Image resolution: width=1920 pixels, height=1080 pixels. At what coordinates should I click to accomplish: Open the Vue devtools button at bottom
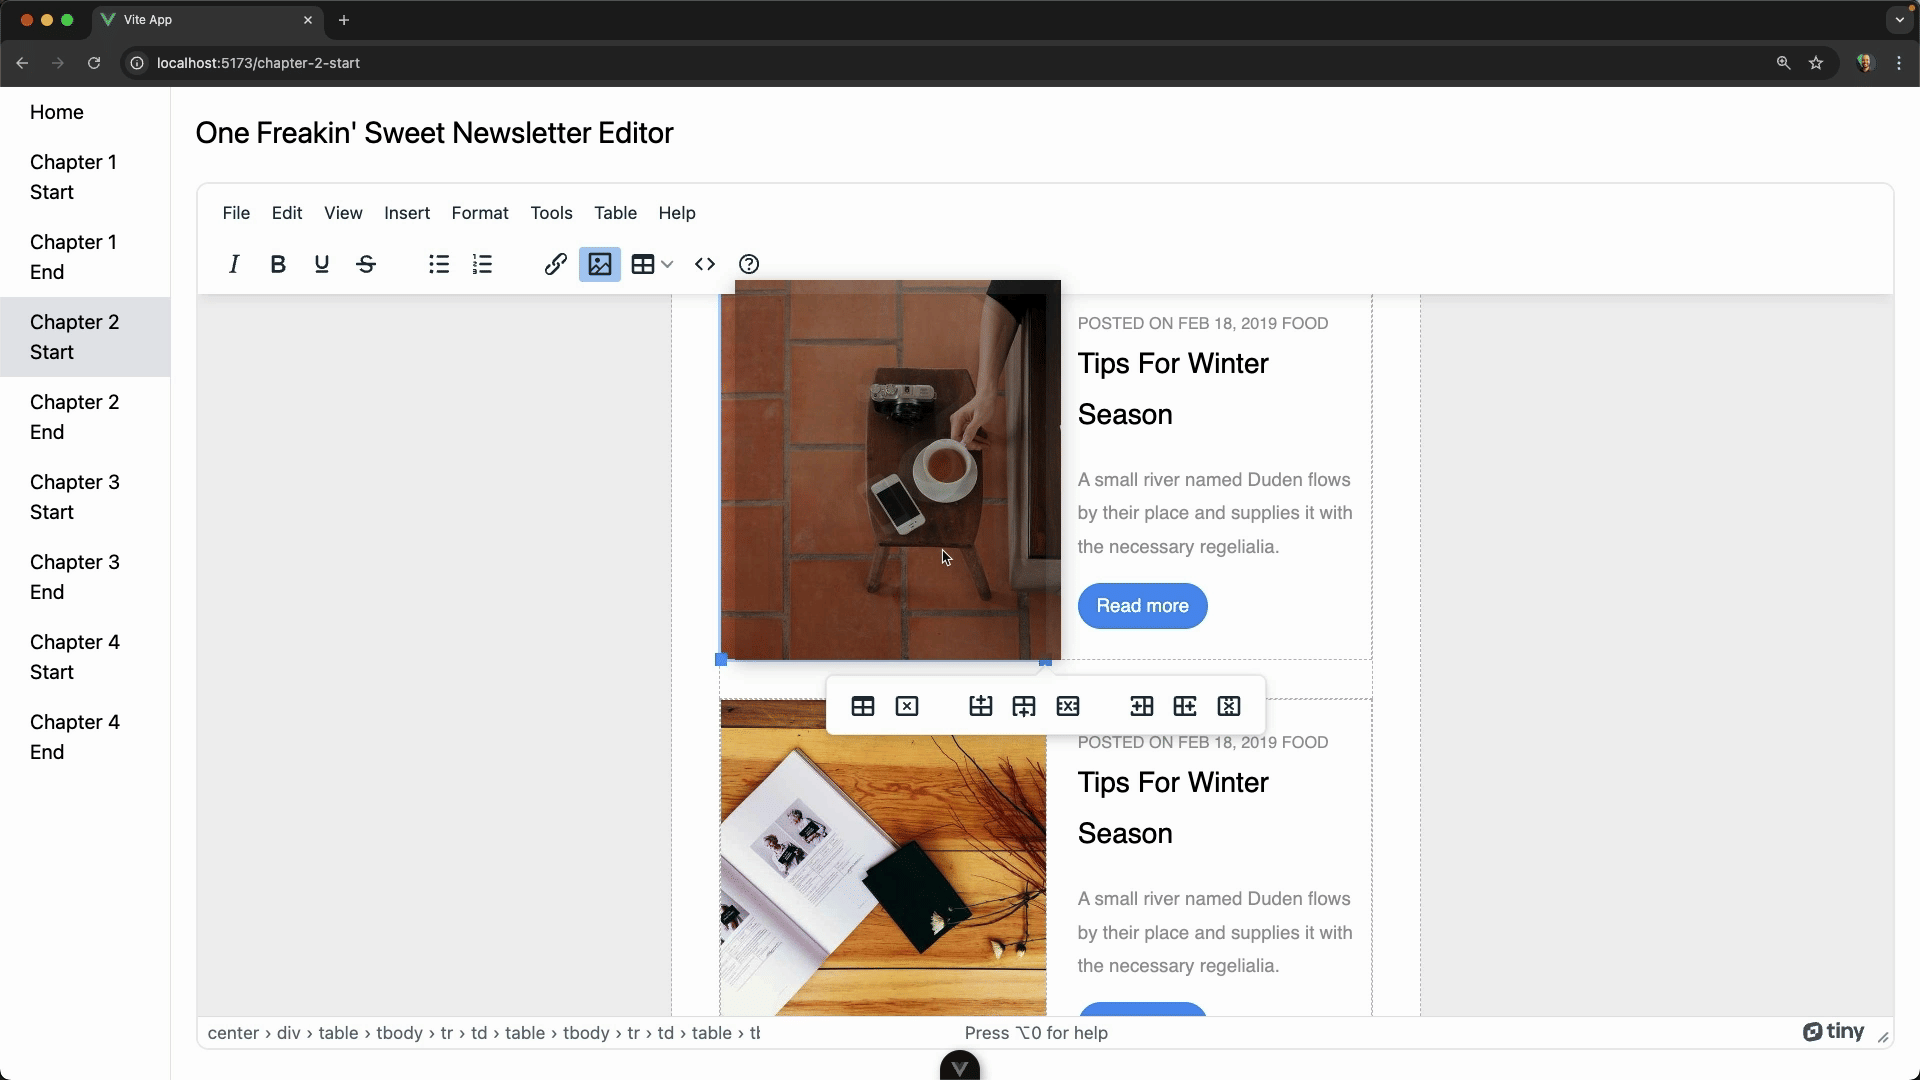[960, 1067]
